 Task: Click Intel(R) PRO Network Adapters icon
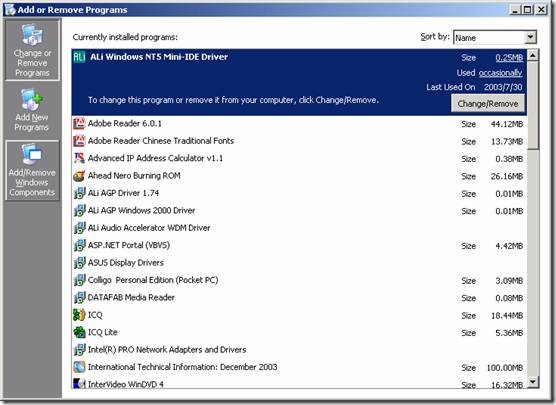(79, 349)
